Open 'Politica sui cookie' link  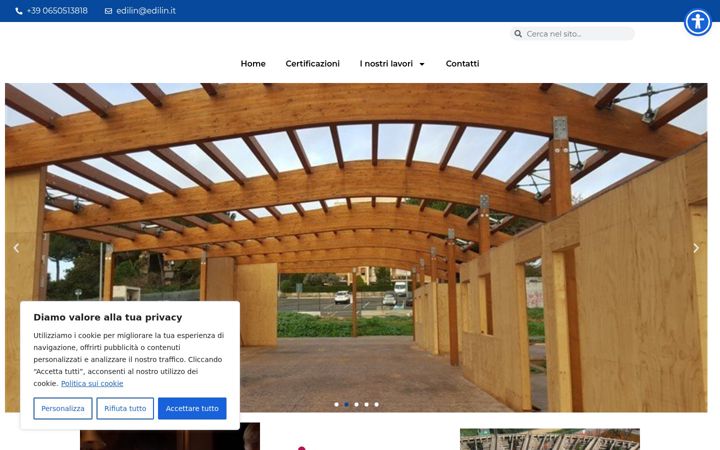[x=92, y=383]
